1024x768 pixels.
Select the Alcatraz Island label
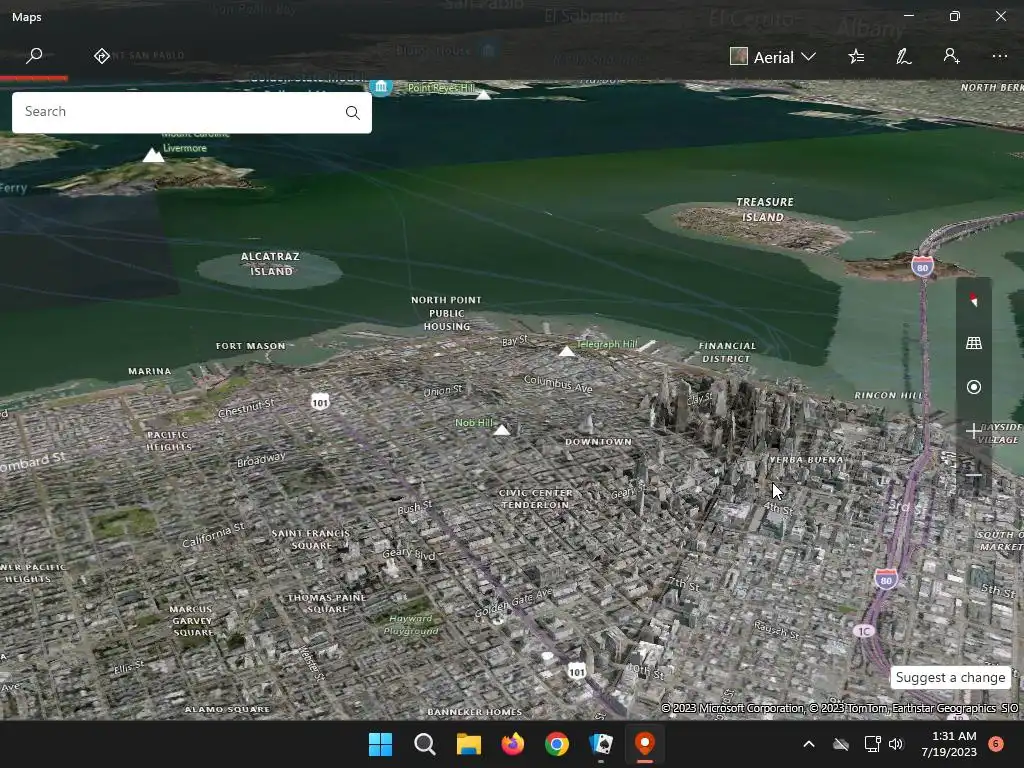[270, 264]
